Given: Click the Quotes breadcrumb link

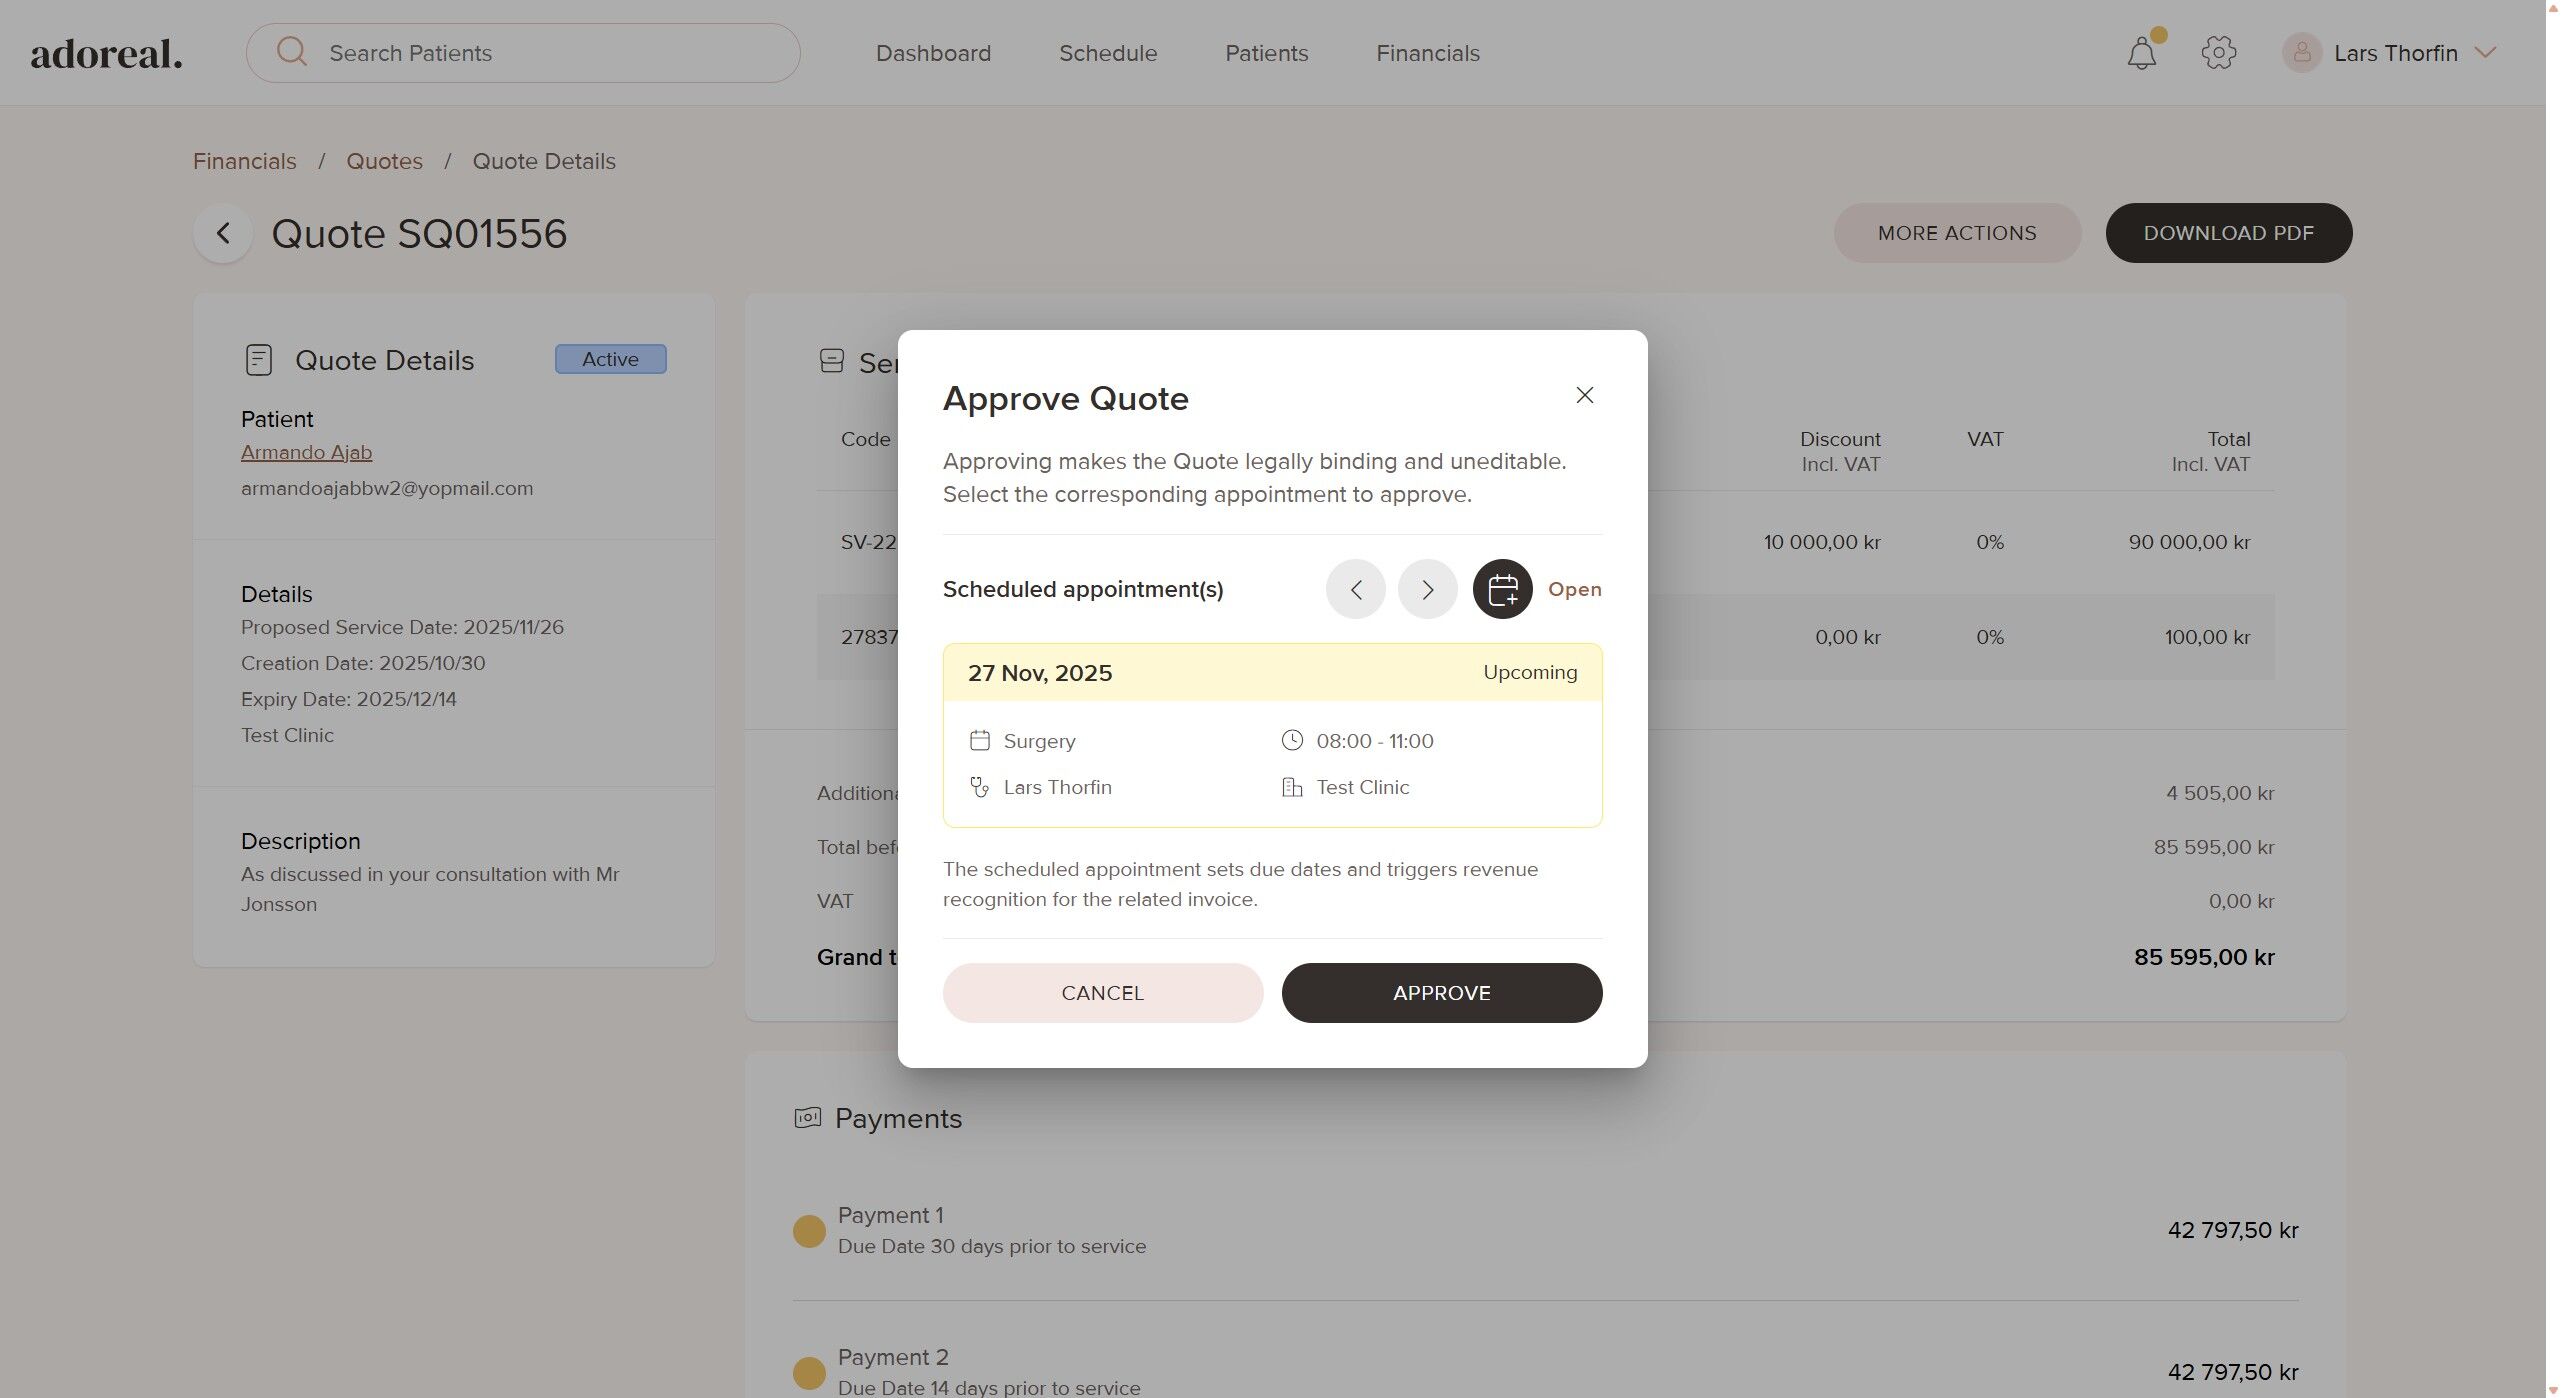Looking at the screenshot, I should tap(384, 161).
